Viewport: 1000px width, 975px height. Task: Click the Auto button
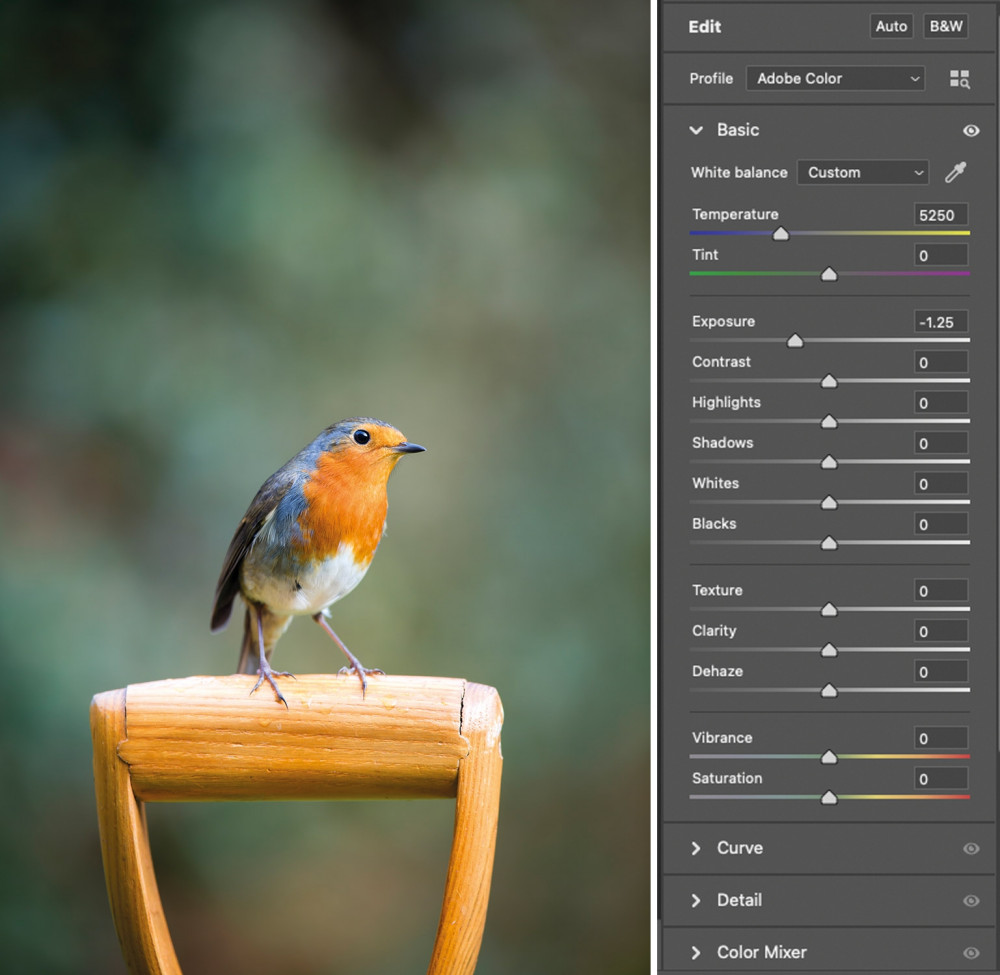[891, 26]
